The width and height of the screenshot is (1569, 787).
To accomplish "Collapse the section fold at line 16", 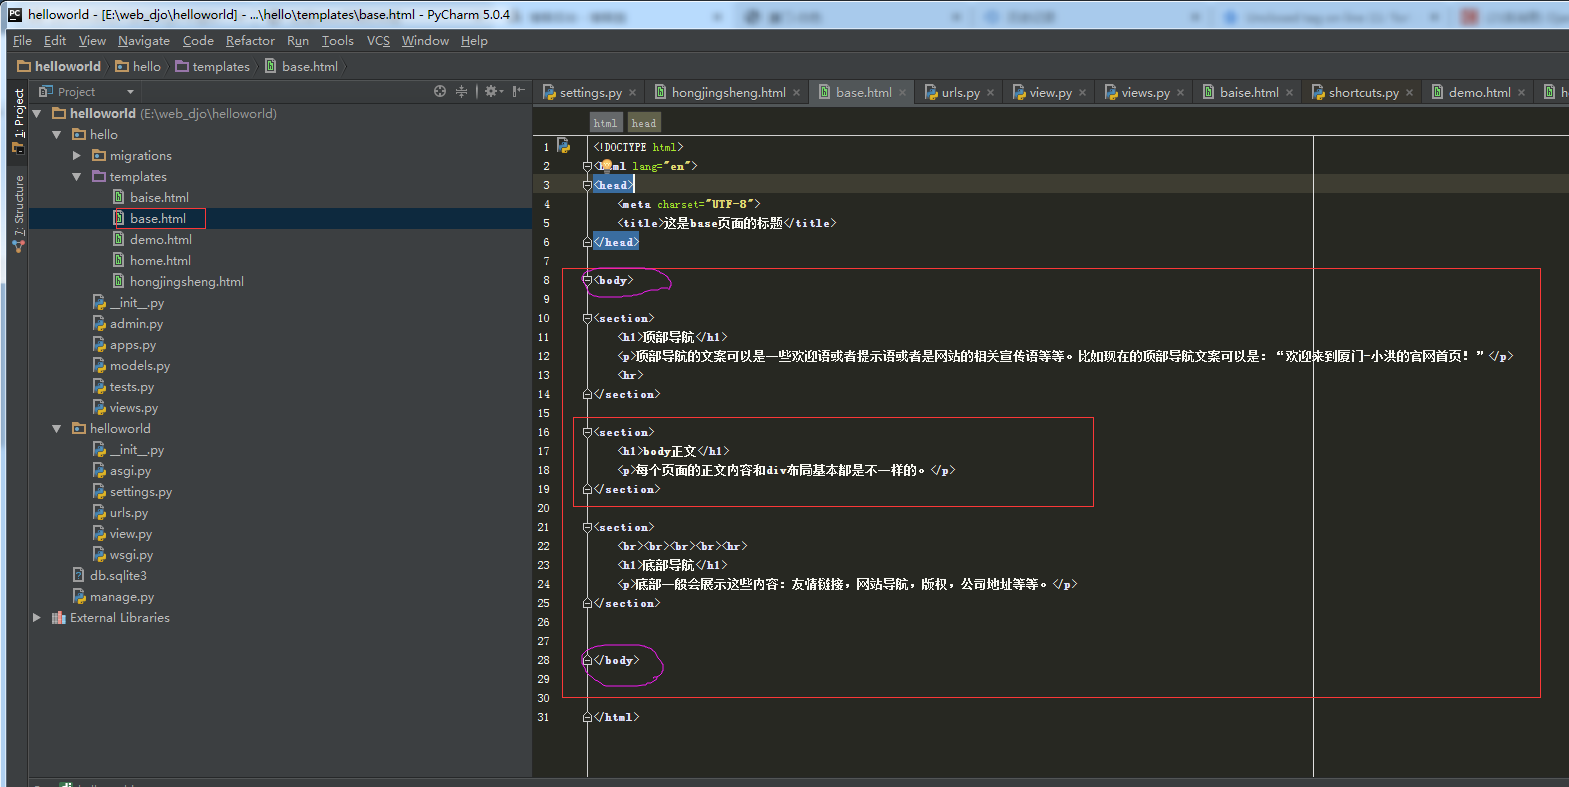I will coord(587,432).
